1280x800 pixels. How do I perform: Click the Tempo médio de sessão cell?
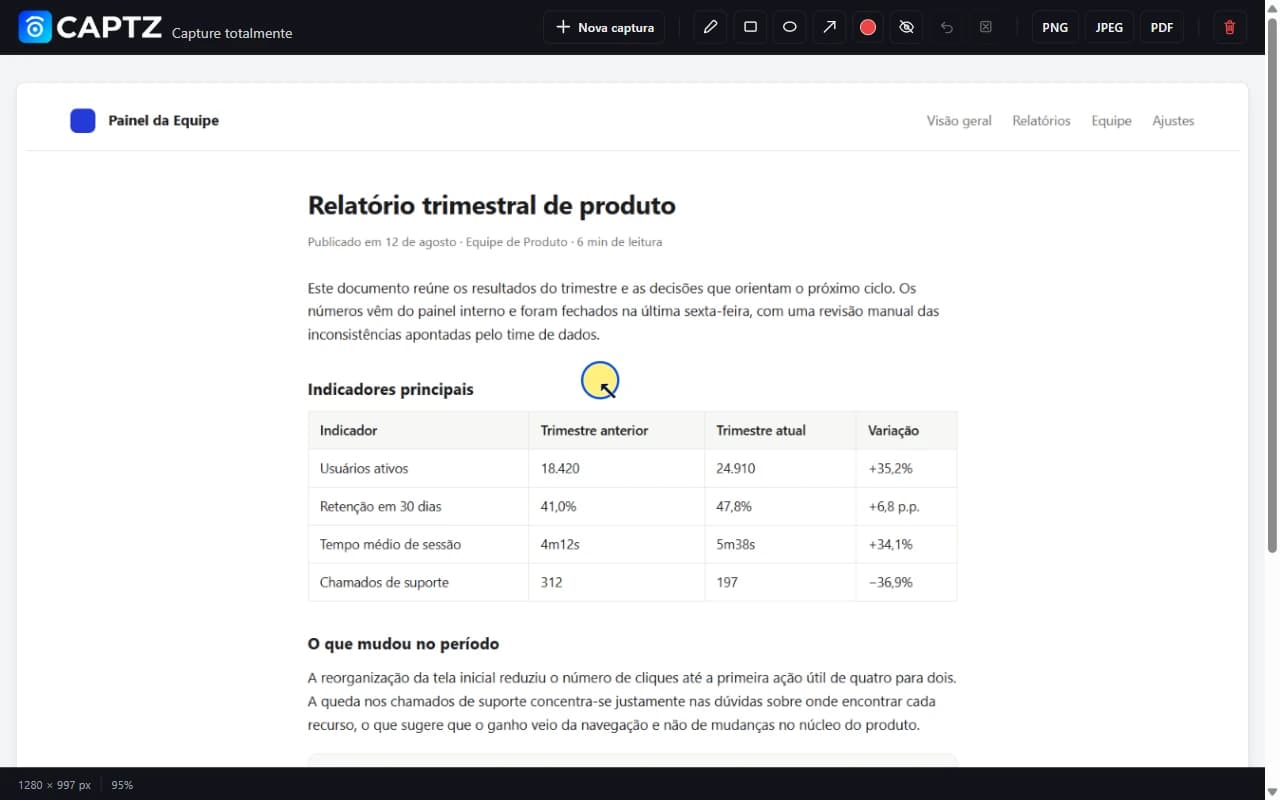pyautogui.click(x=418, y=544)
